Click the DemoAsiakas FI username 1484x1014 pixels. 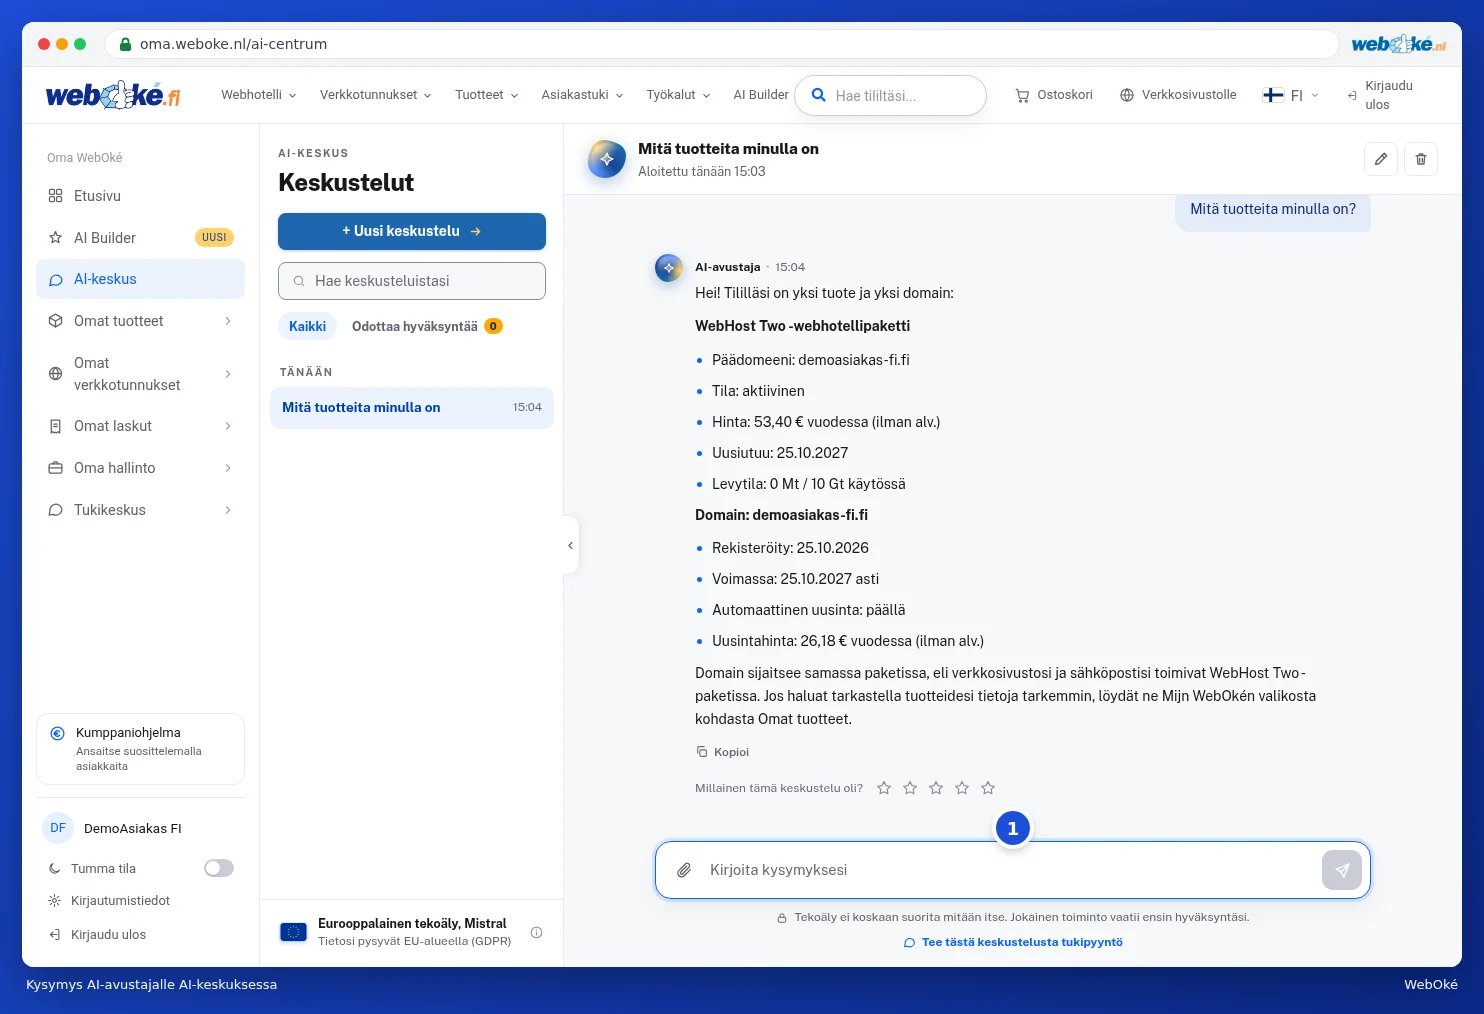tap(133, 829)
